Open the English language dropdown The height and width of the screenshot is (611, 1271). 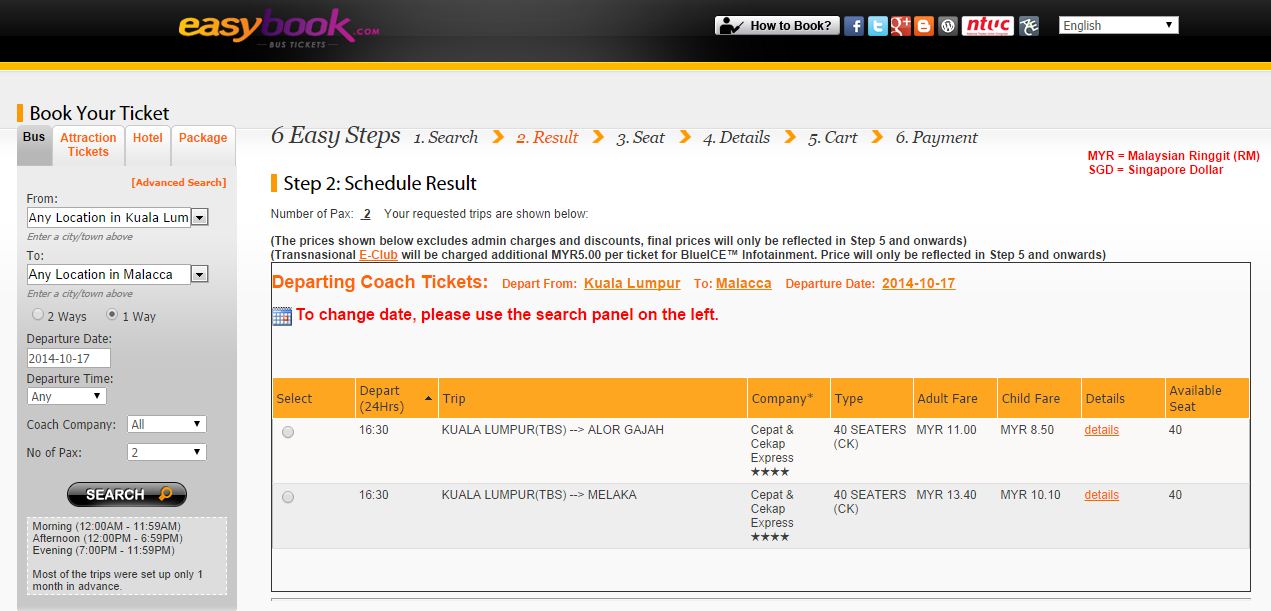pyautogui.click(x=1119, y=26)
